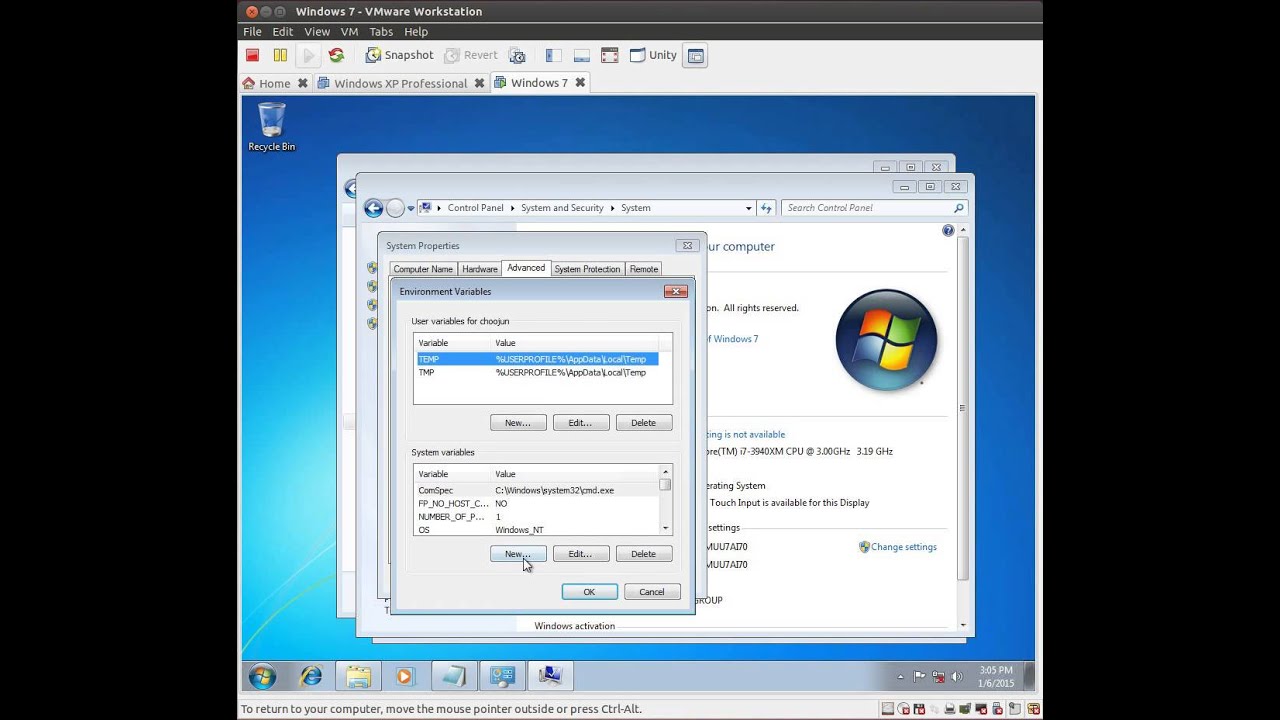Power off VM with red stop icon
1280x720 pixels.
(252, 56)
